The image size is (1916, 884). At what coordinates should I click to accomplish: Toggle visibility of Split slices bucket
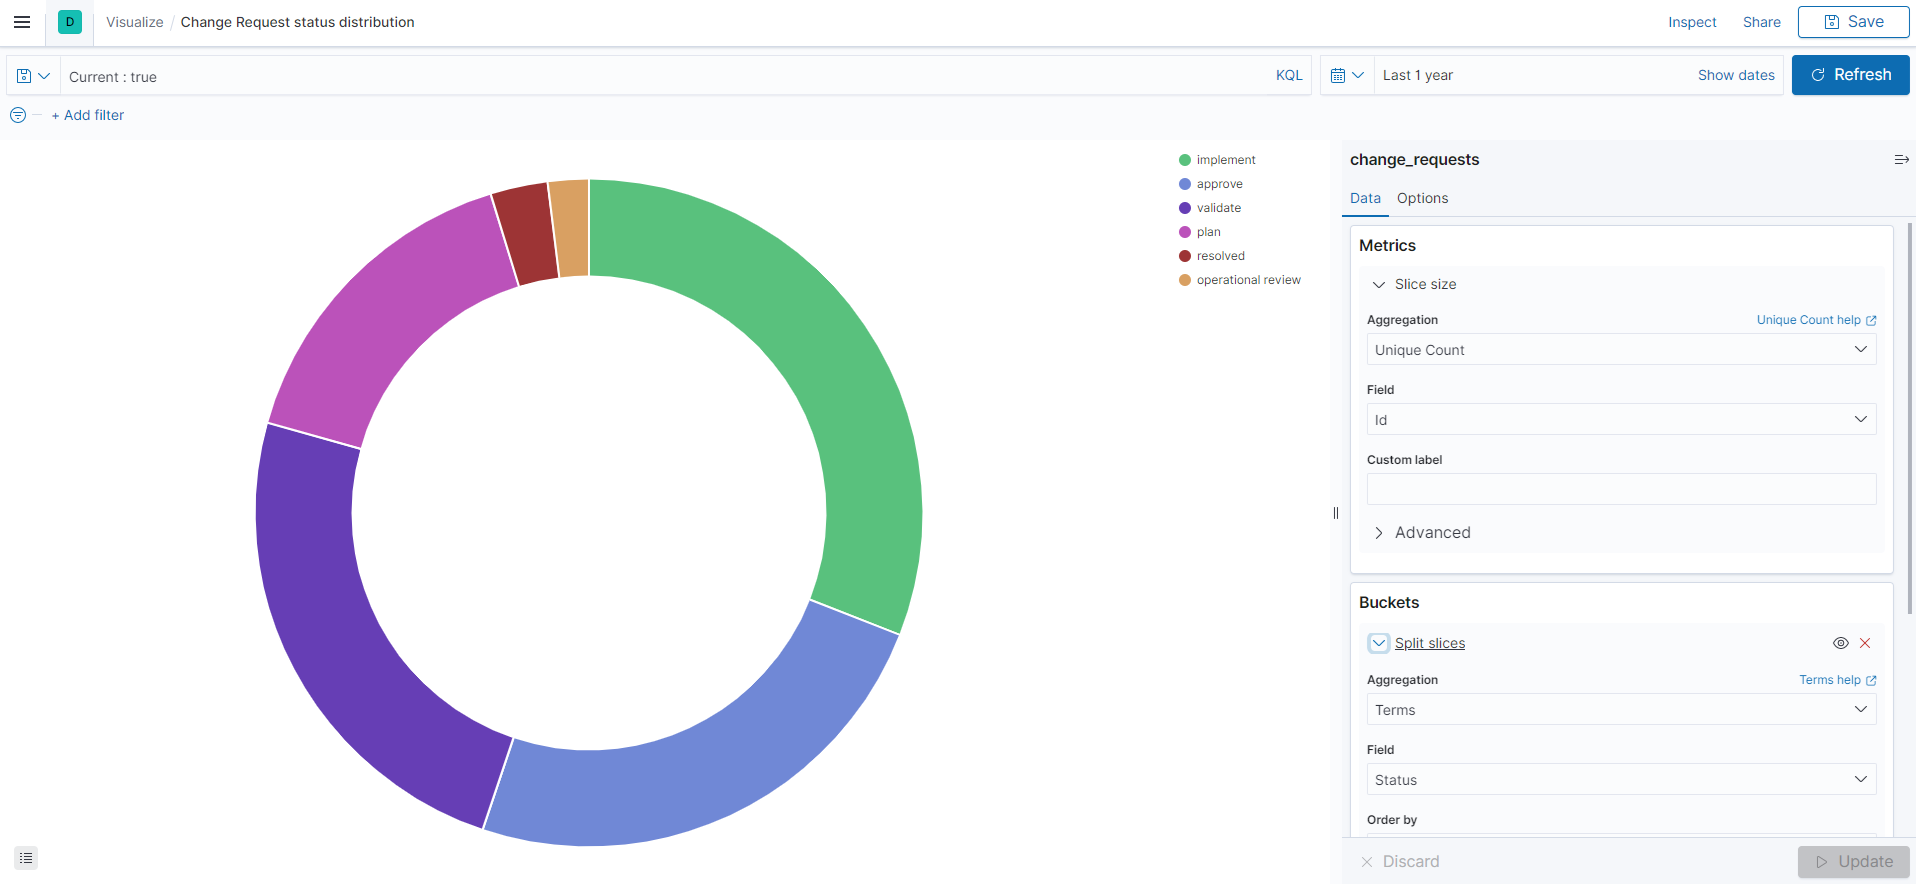coord(1840,643)
